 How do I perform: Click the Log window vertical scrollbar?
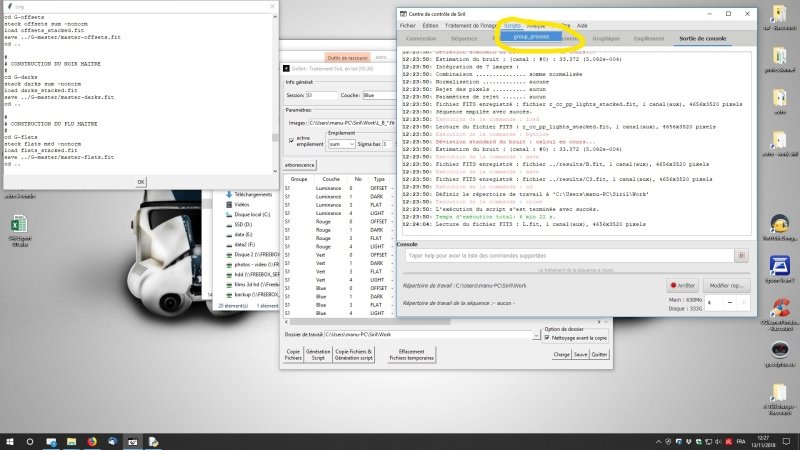pyautogui.click(x=276, y=94)
